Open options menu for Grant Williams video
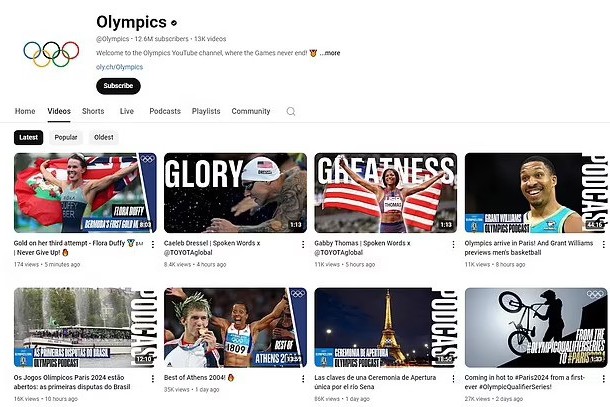 [603, 244]
